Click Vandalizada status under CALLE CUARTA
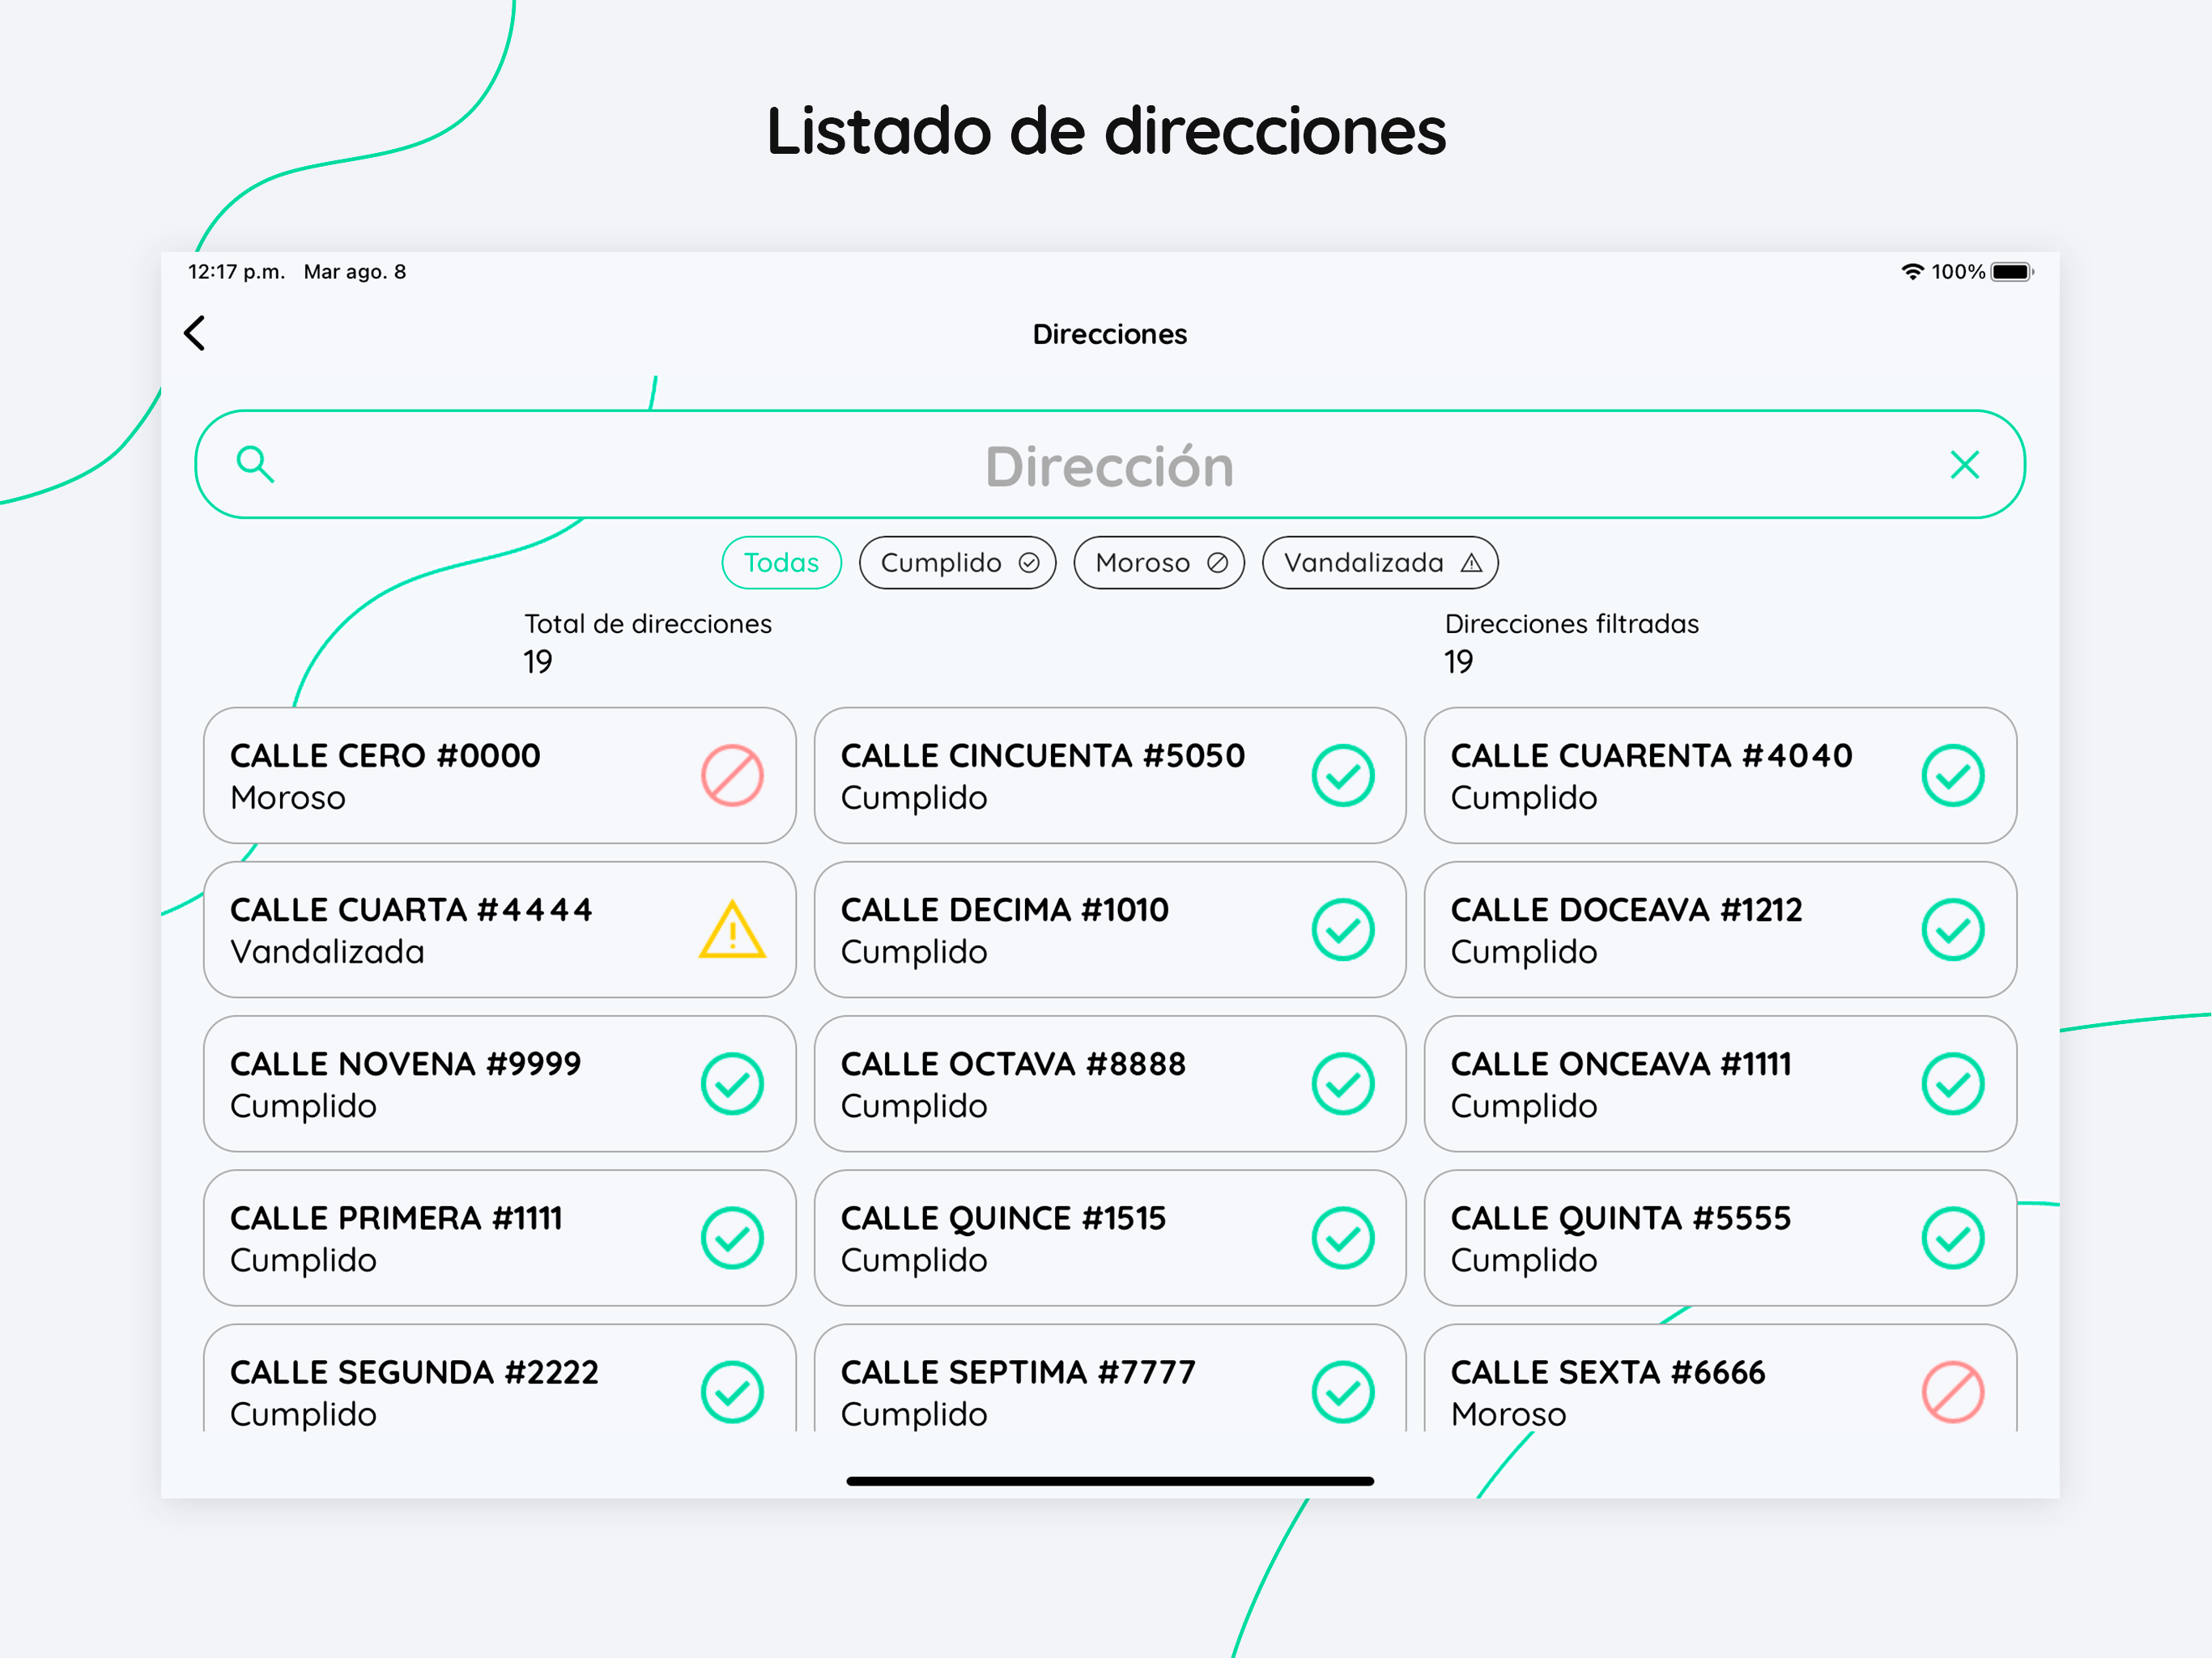The width and height of the screenshot is (2212, 1658). click(x=327, y=952)
